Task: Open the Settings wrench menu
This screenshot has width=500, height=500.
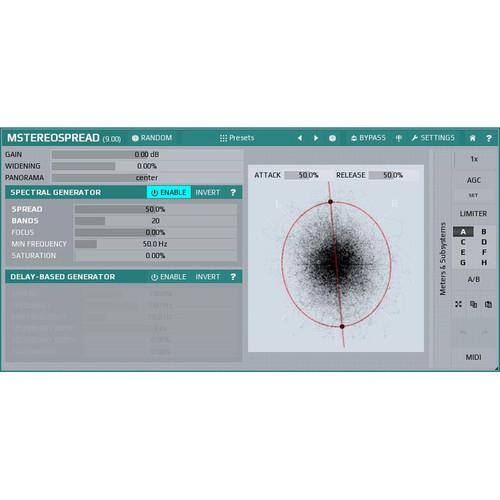Action: [433, 138]
